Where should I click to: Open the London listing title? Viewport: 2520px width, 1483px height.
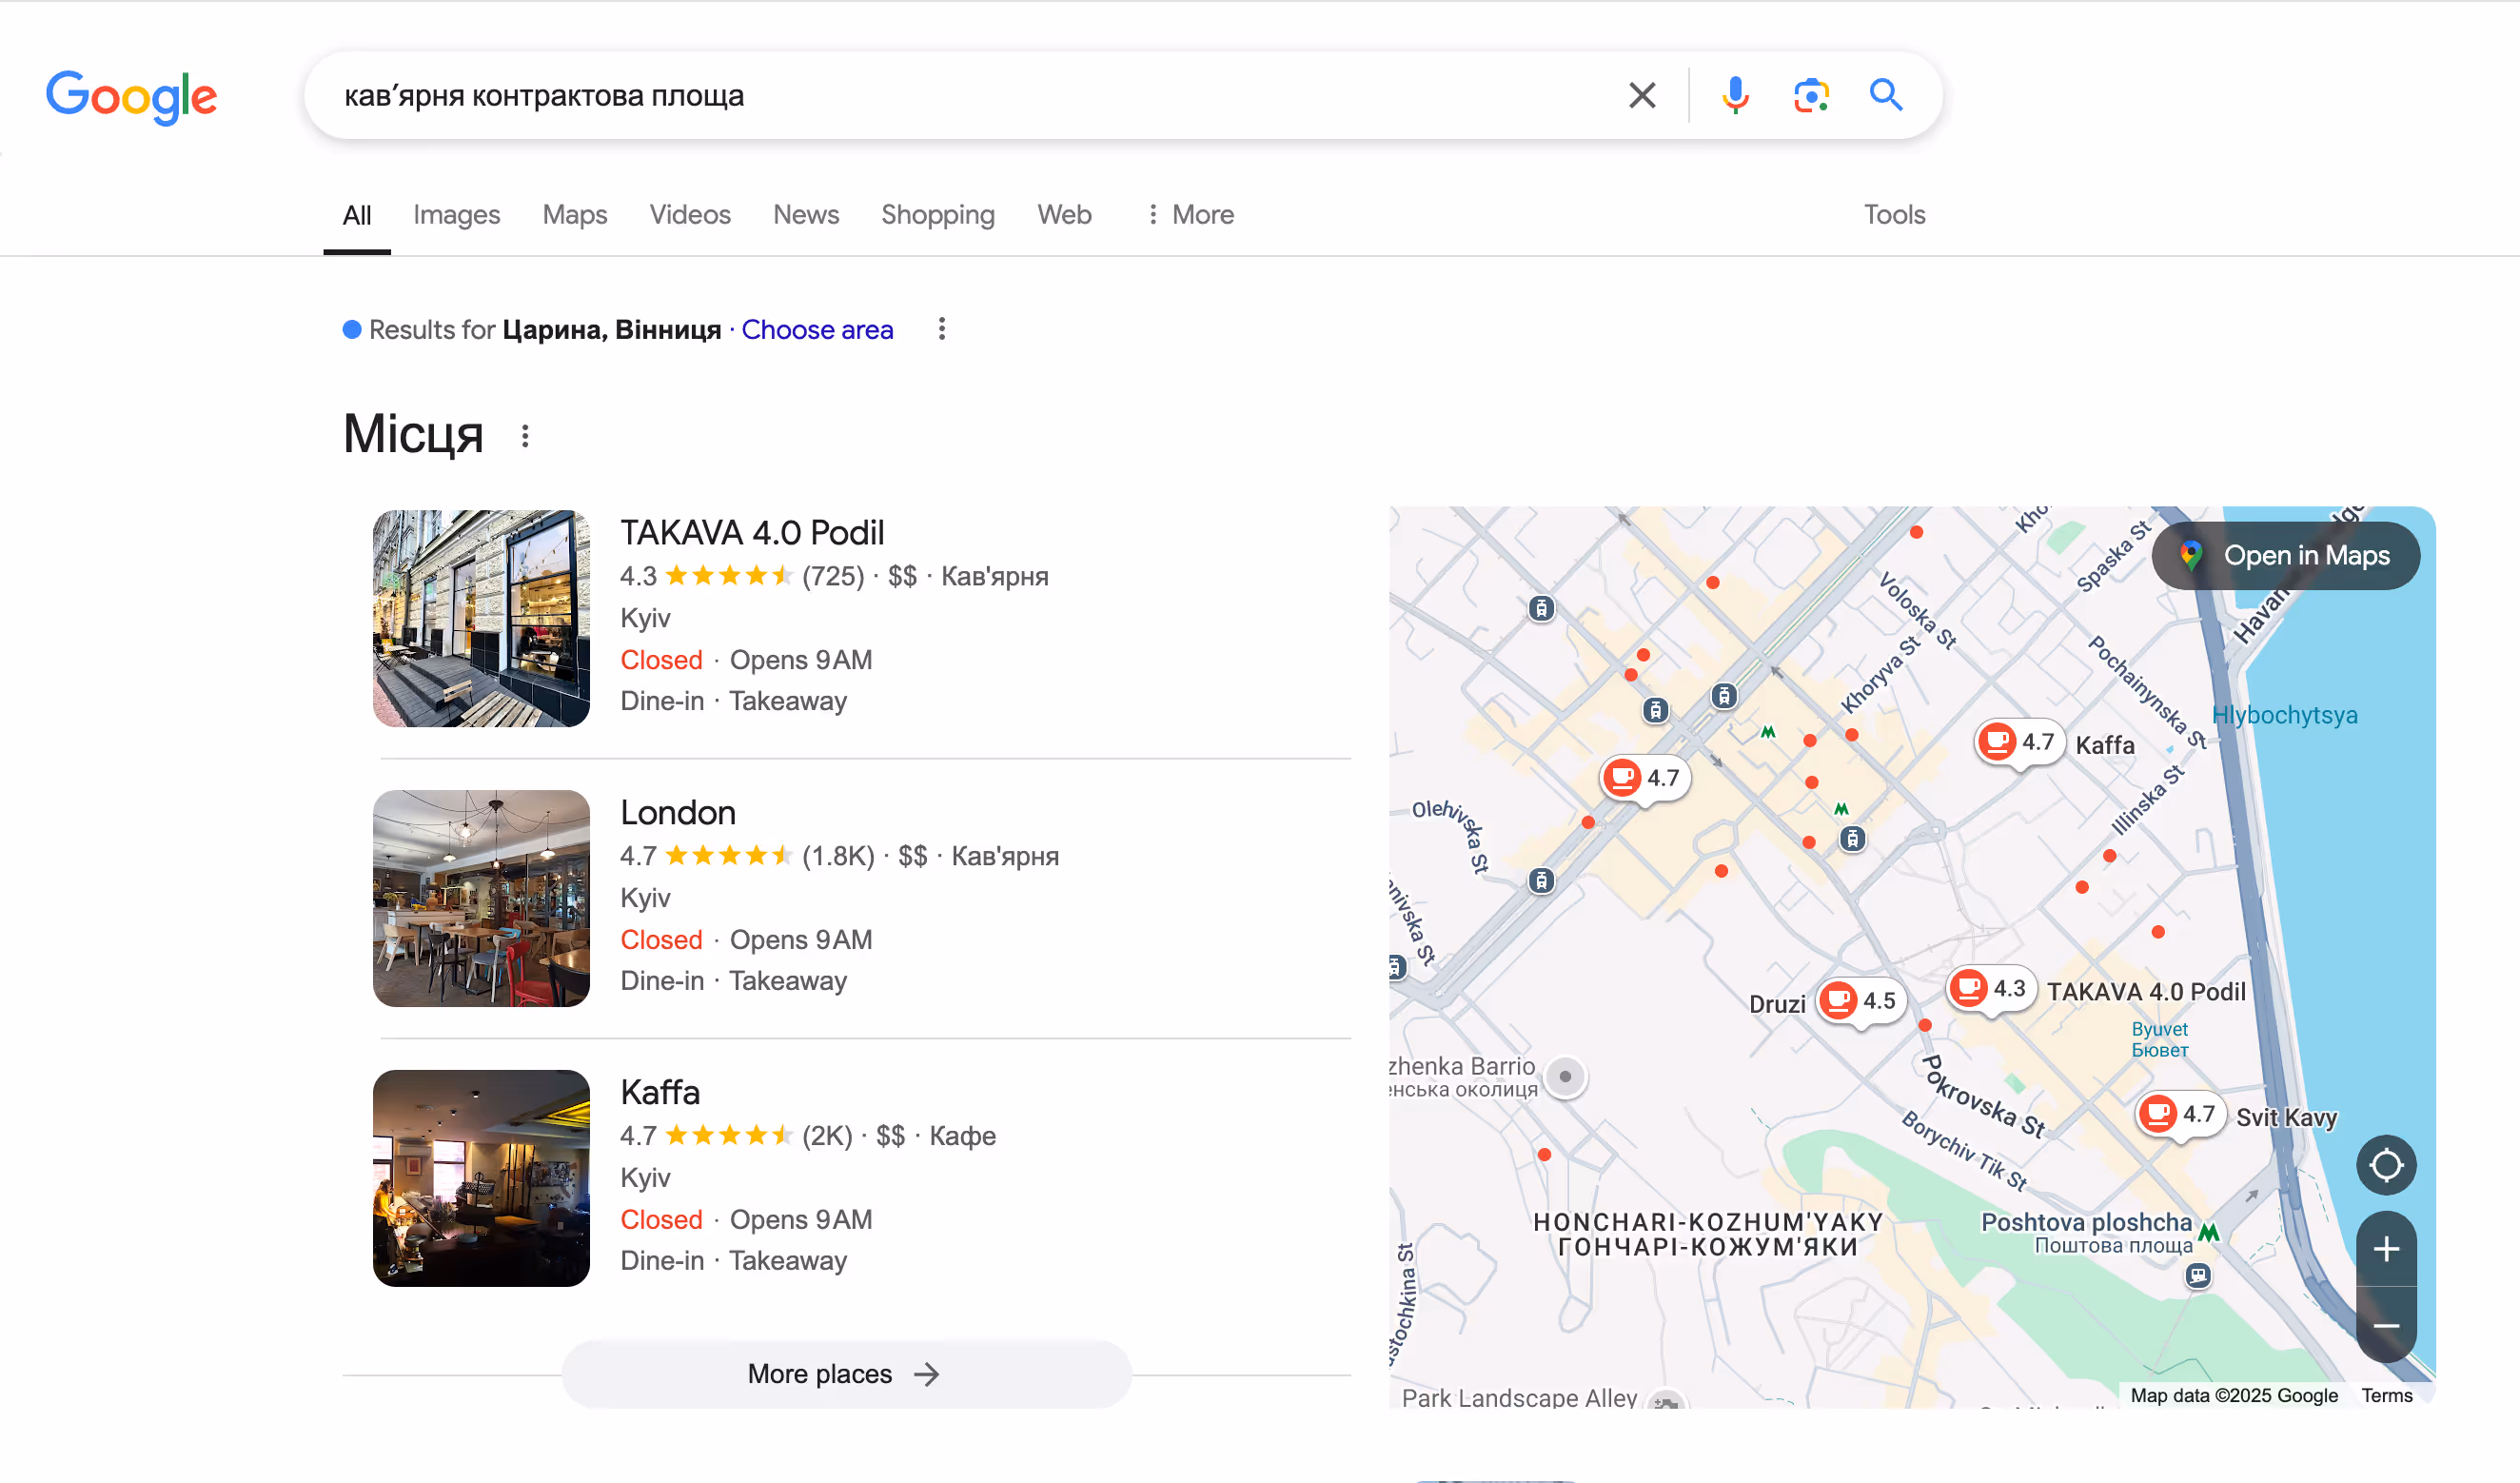(x=678, y=812)
